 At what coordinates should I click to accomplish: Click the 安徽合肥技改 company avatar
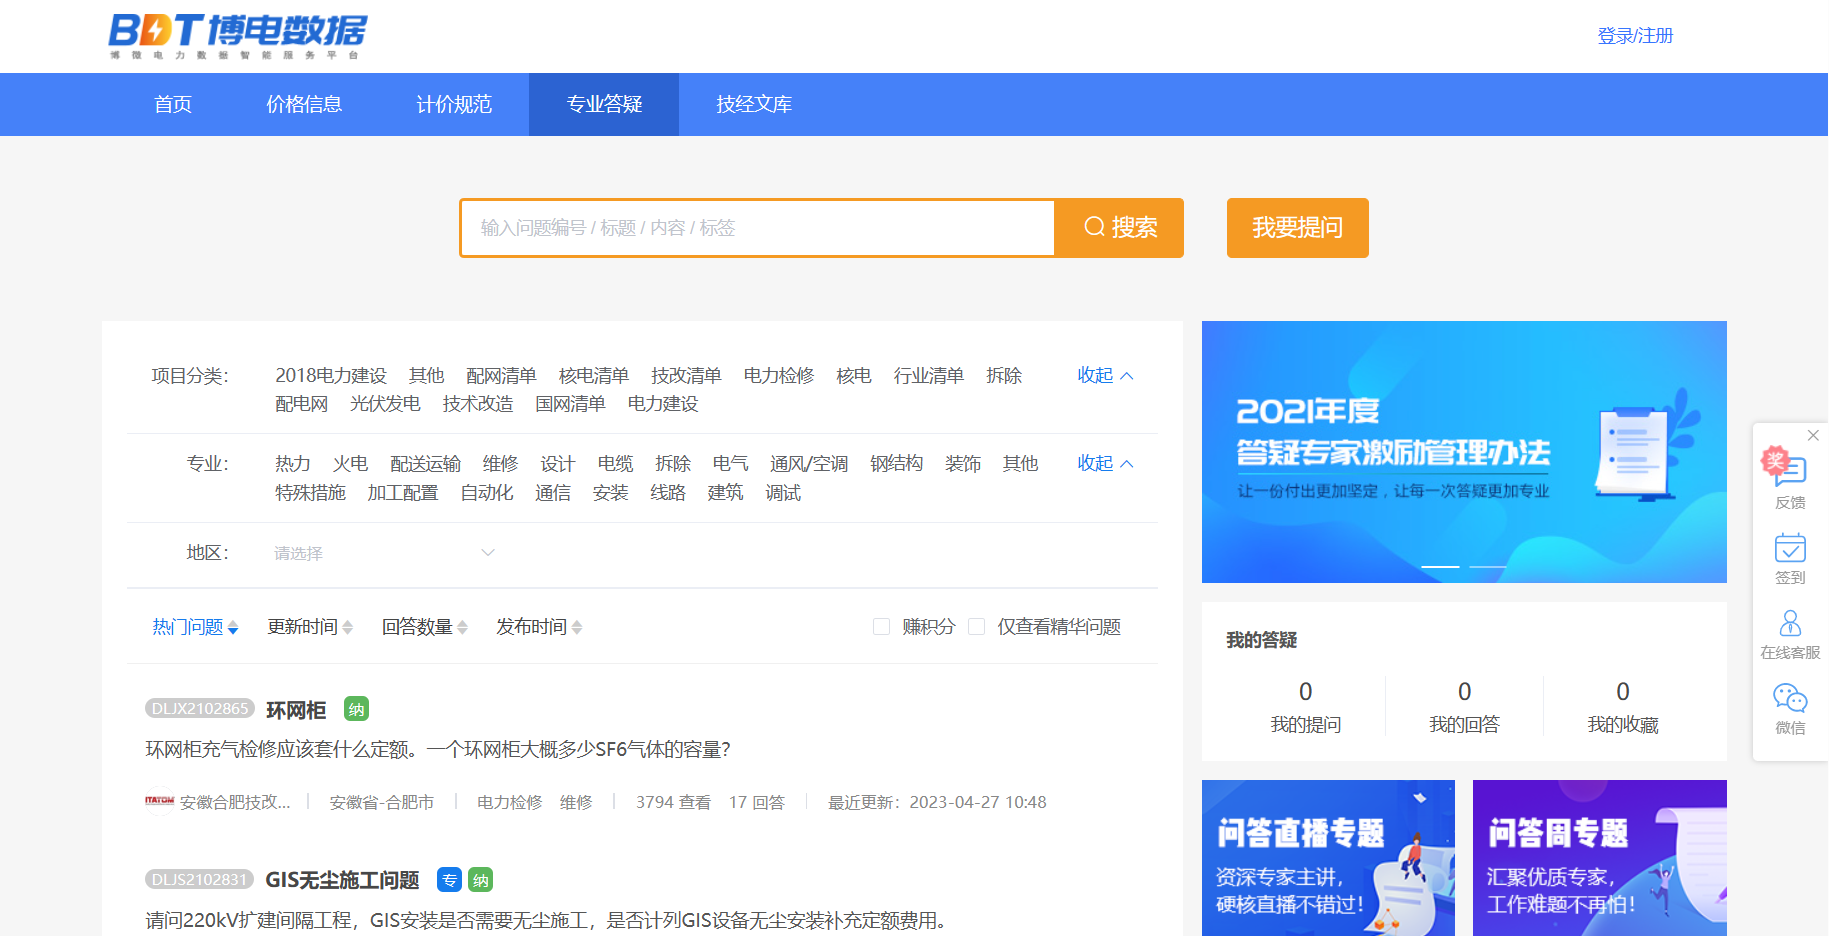pyautogui.click(x=160, y=801)
